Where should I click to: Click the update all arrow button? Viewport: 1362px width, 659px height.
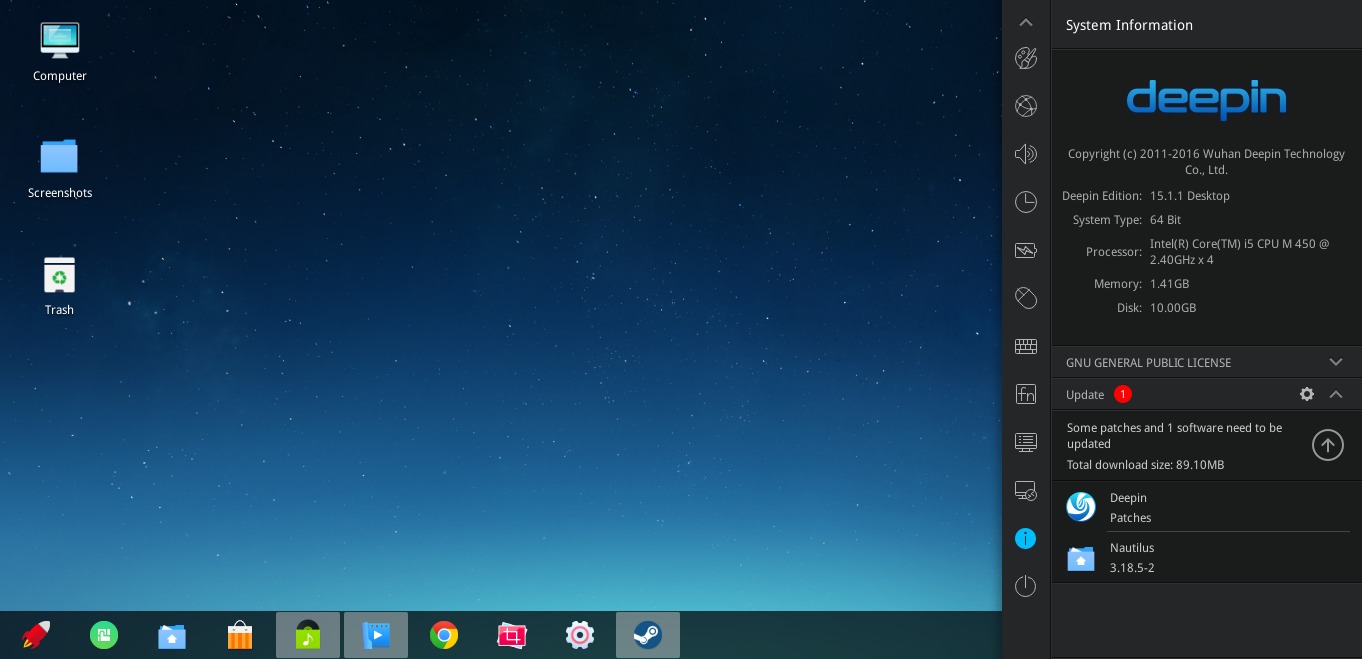(x=1327, y=445)
